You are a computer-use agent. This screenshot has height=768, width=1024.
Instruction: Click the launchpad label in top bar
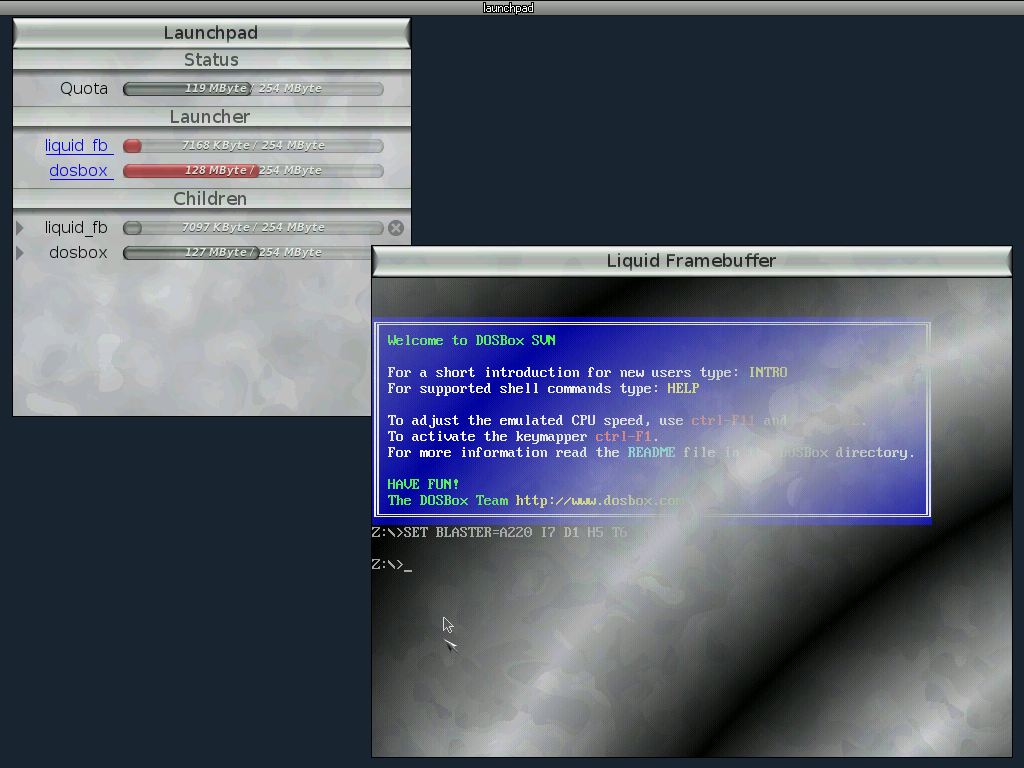[x=508, y=8]
